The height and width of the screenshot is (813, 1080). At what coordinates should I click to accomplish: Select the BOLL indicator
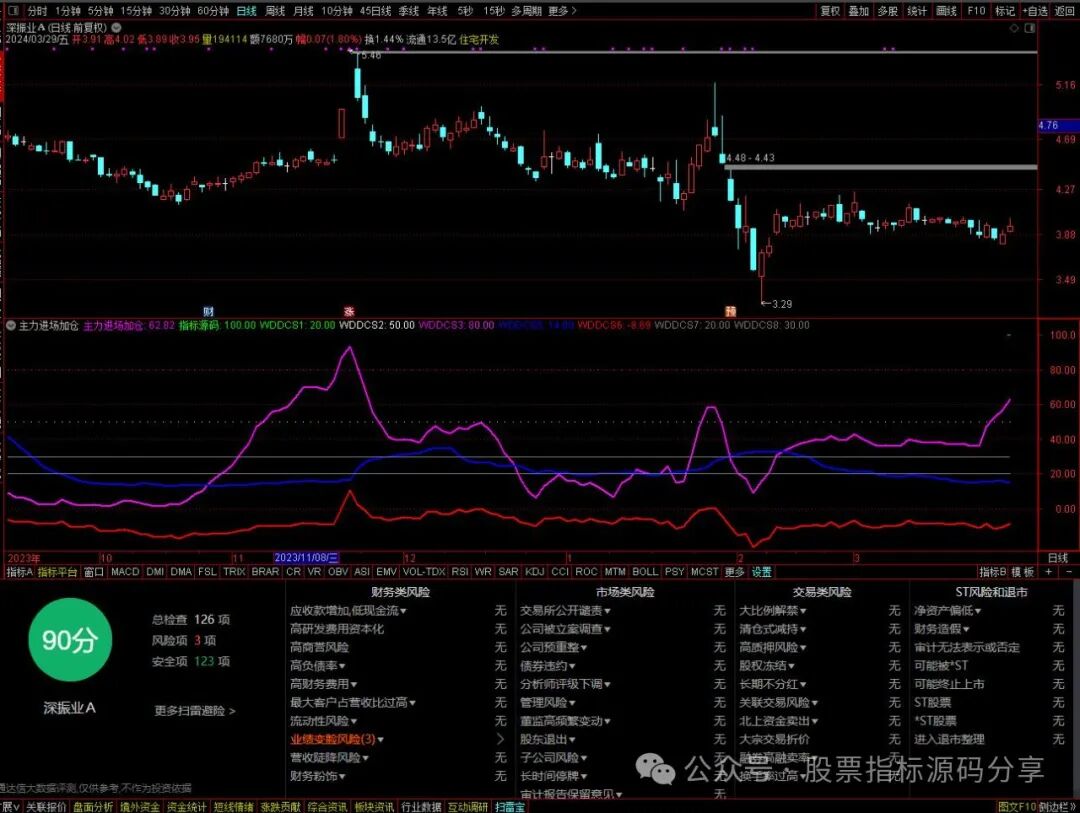pos(645,572)
